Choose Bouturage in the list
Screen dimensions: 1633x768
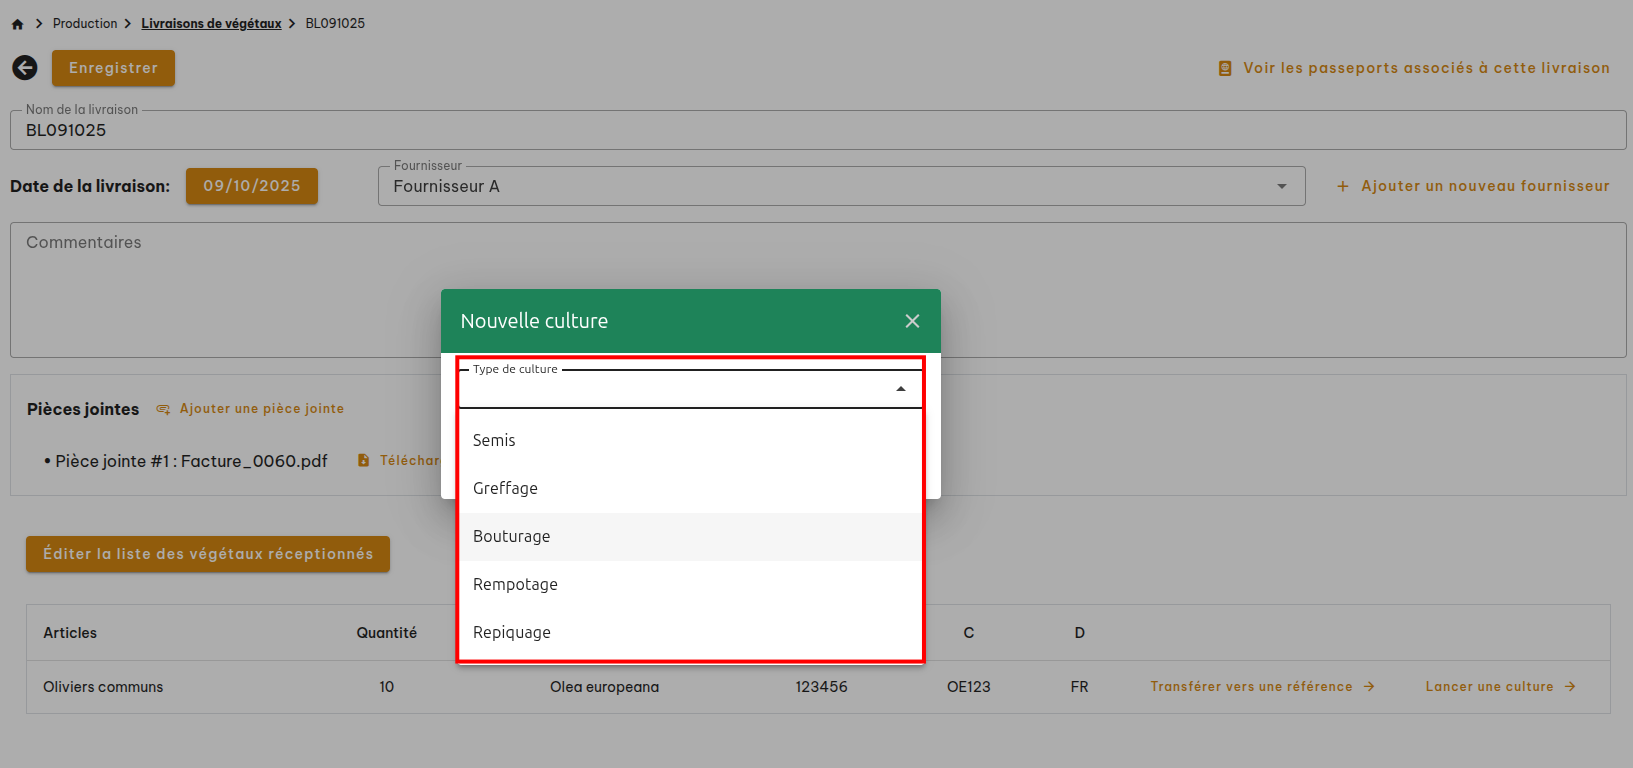pyautogui.click(x=511, y=536)
